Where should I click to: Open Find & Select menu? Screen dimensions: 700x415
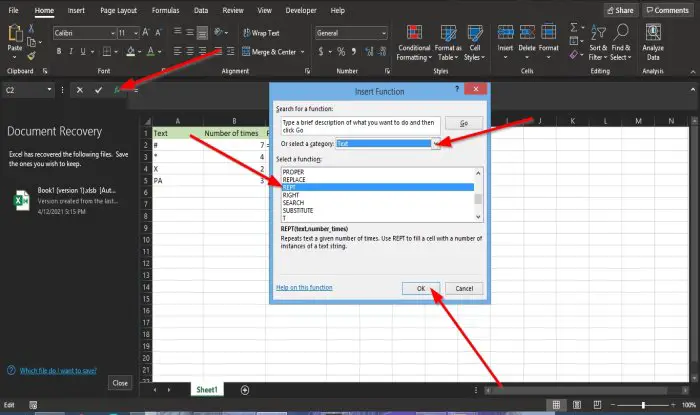621,43
